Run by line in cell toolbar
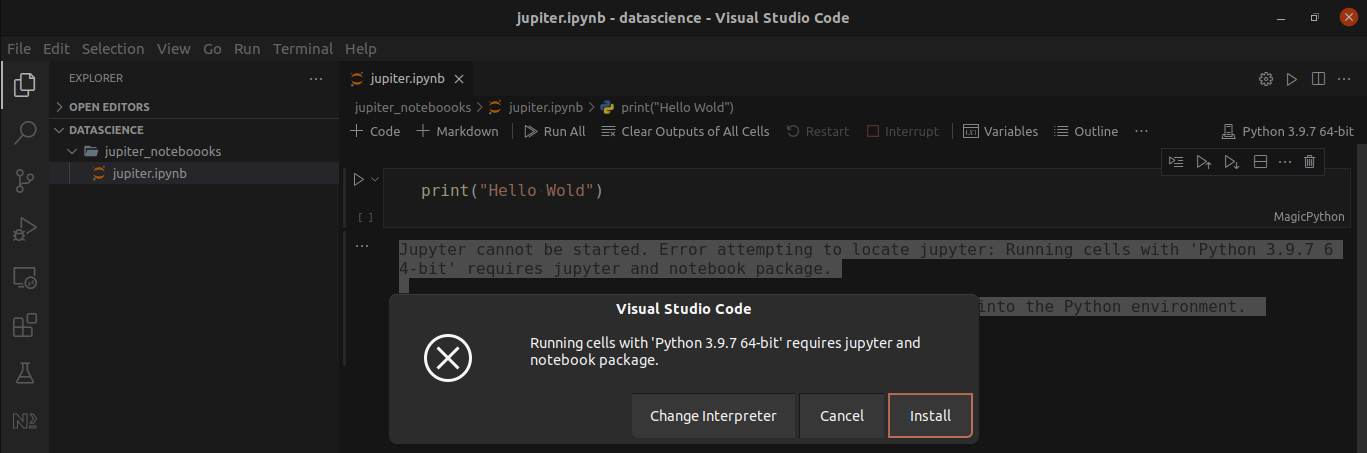Image resolution: width=1367 pixels, height=453 pixels. click(1176, 161)
